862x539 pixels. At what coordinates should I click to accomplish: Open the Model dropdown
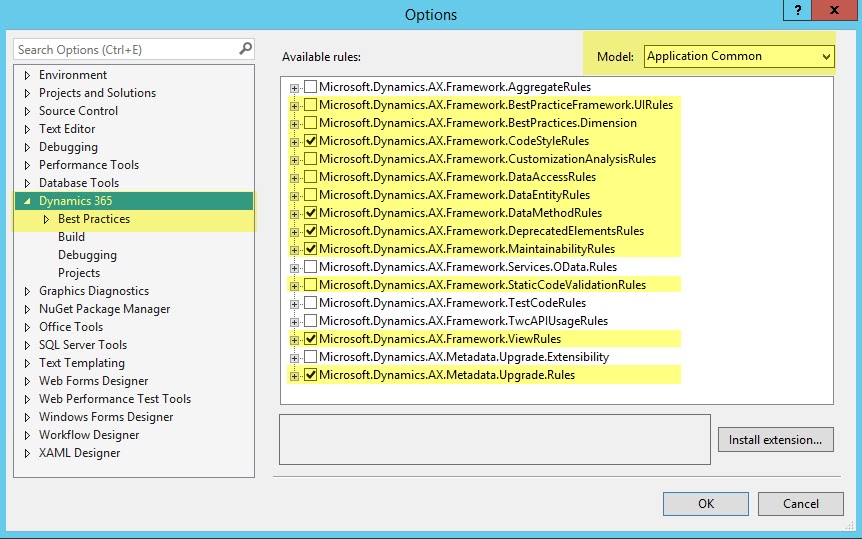coord(738,56)
